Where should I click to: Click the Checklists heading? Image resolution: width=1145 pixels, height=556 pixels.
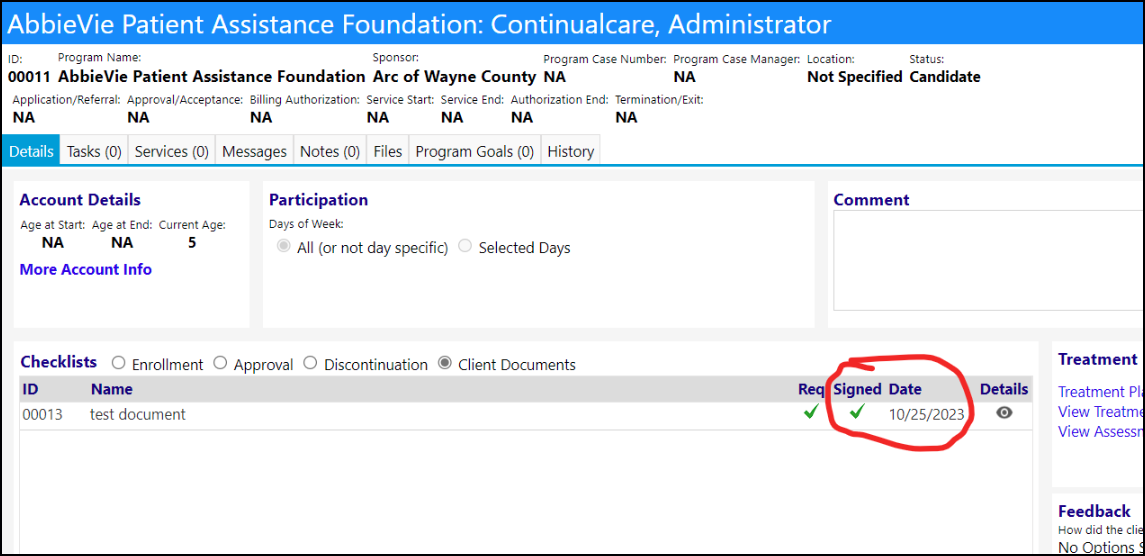pyautogui.click(x=58, y=362)
